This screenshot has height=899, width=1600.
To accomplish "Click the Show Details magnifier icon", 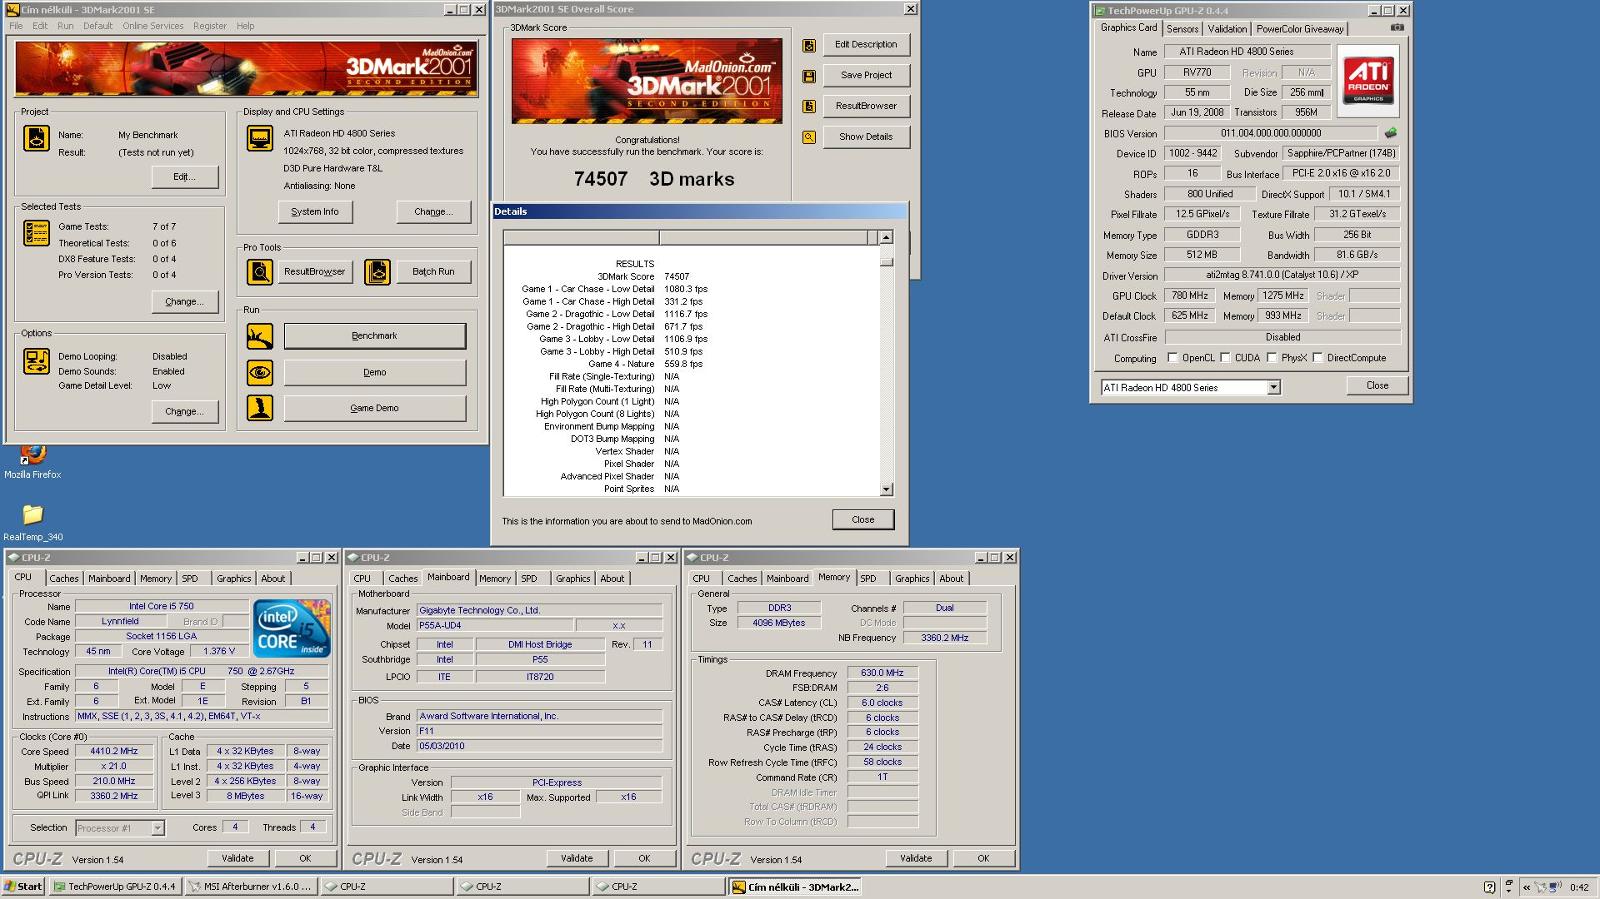I will pos(809,137).
